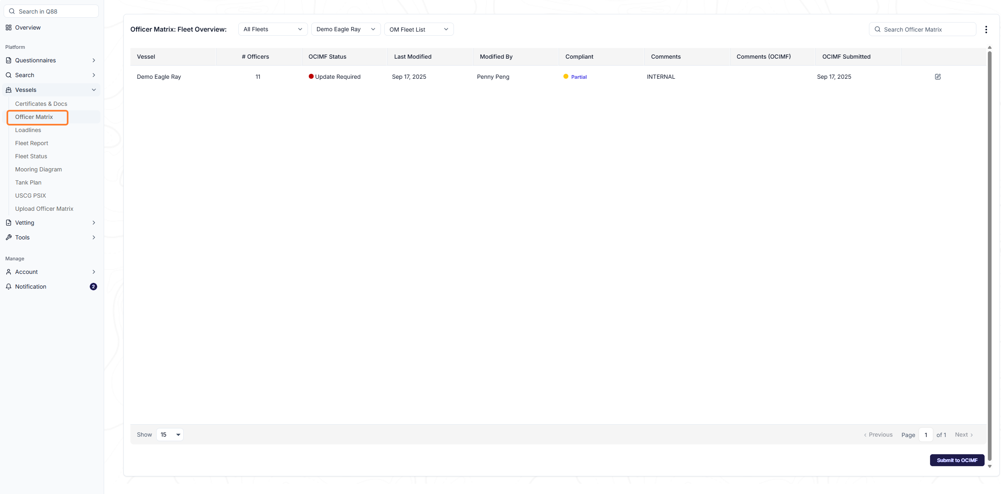Click the Penny Peng modified-by cell
This screenshot has height=494, width=1001.
pos(493,77)
